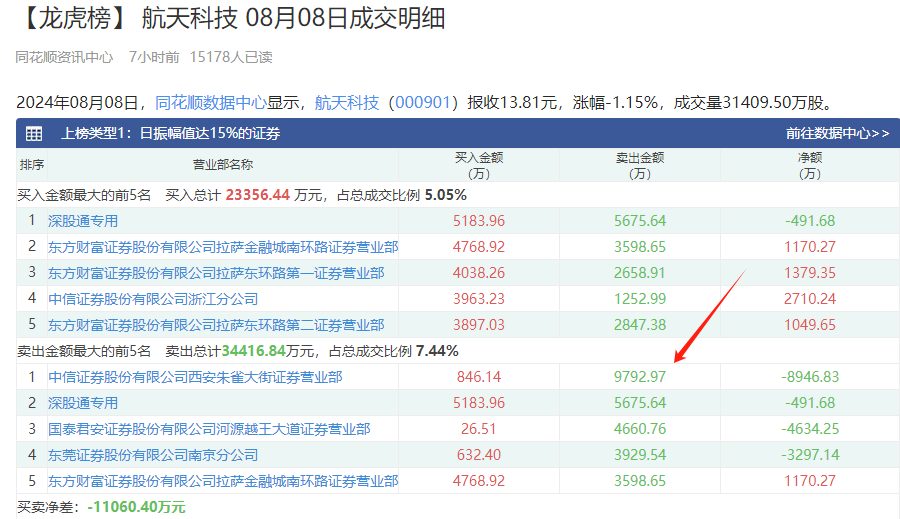The width and height of the screenshot is (900, 519).
Task: Click article title 航天科技 08月08日成交明细
Action: pos(293,18)
